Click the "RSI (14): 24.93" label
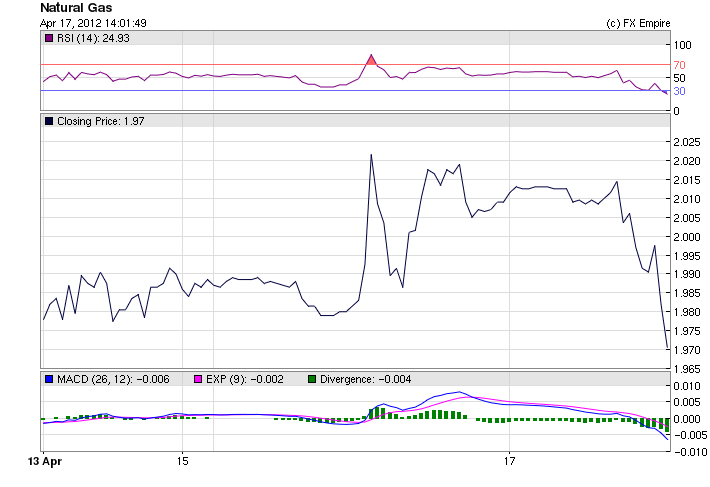Screen dimensions: 710x487 (93, 38)
